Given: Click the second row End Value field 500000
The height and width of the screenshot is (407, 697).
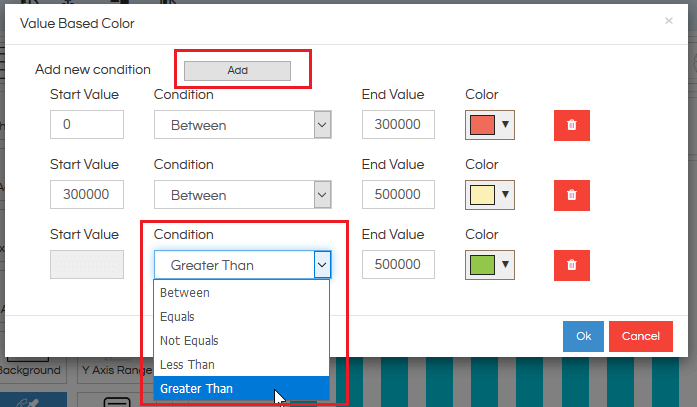Looking at the screenshot, I should tap(398, 194).
